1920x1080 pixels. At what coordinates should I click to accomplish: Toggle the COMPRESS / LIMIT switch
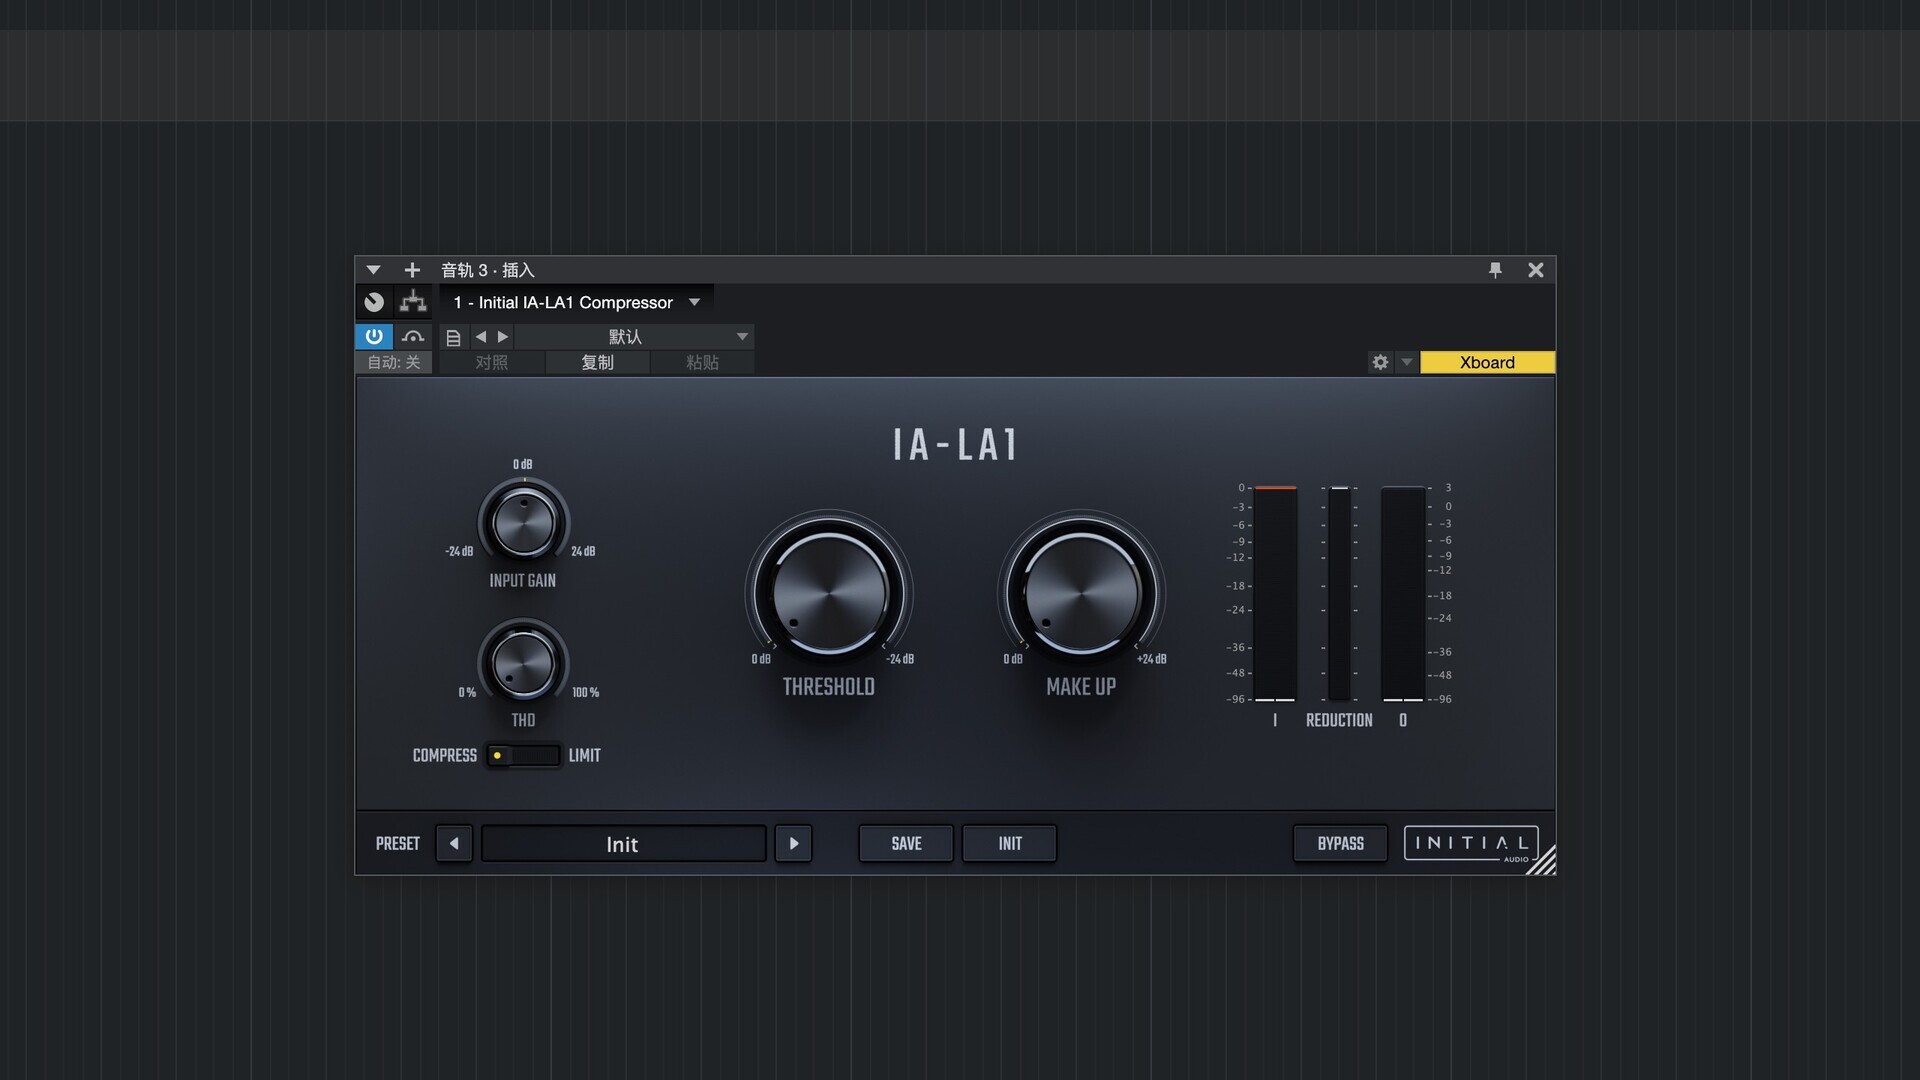click(523, 755)
